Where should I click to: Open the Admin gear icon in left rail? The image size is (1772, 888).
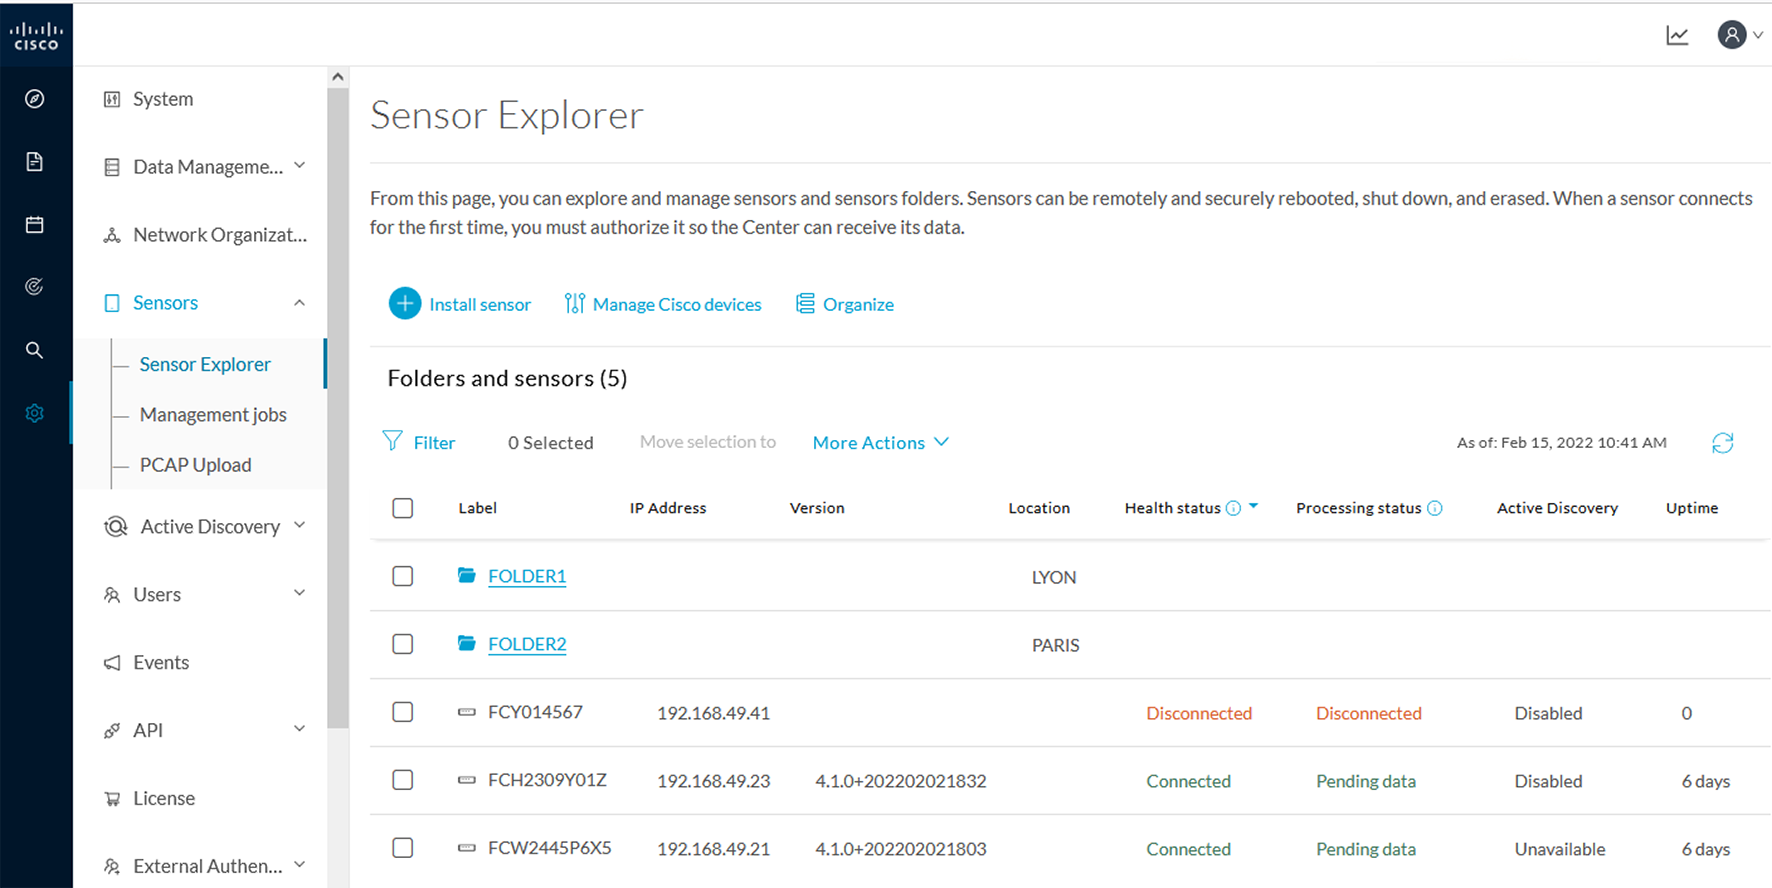(x=35, y=413)
